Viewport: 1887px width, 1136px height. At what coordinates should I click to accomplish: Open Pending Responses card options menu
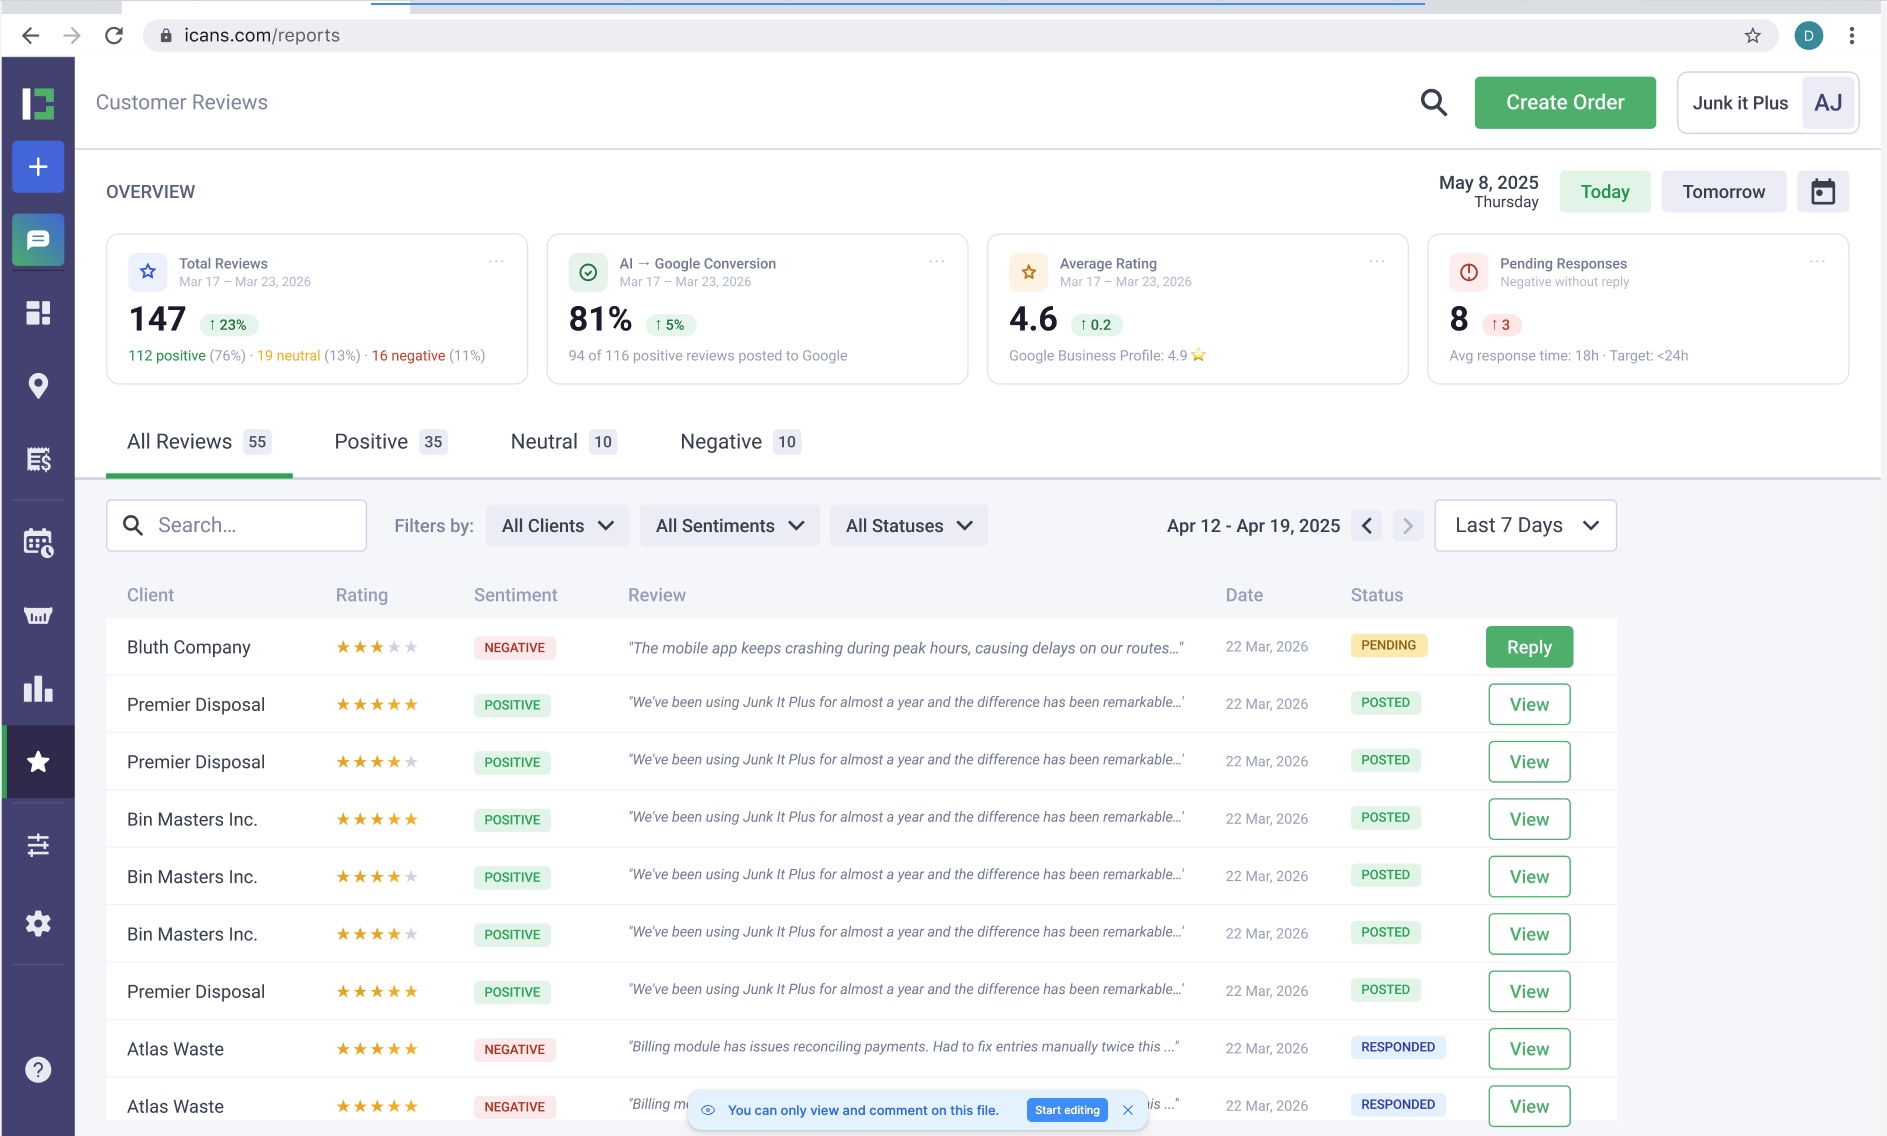(x=1817, y=262)
